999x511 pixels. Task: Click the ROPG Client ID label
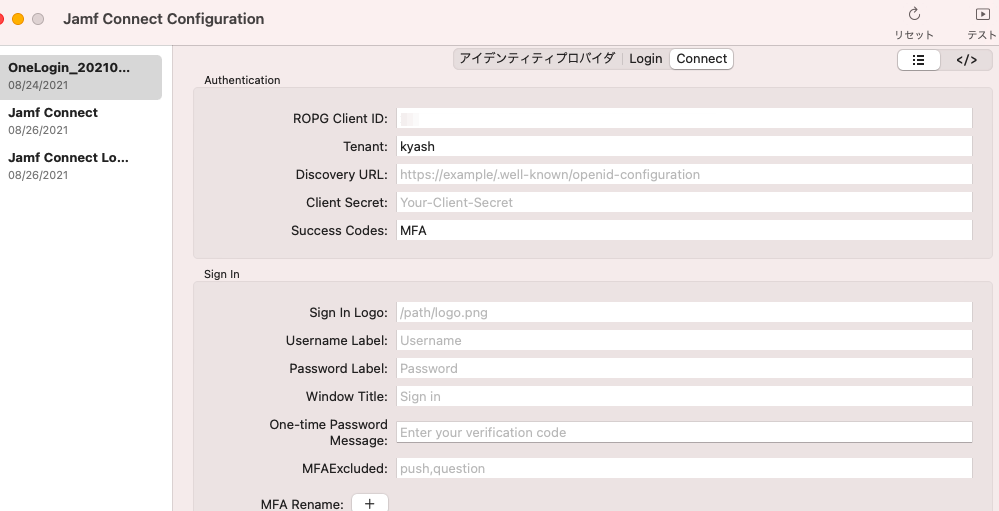[x=340, y=119]
